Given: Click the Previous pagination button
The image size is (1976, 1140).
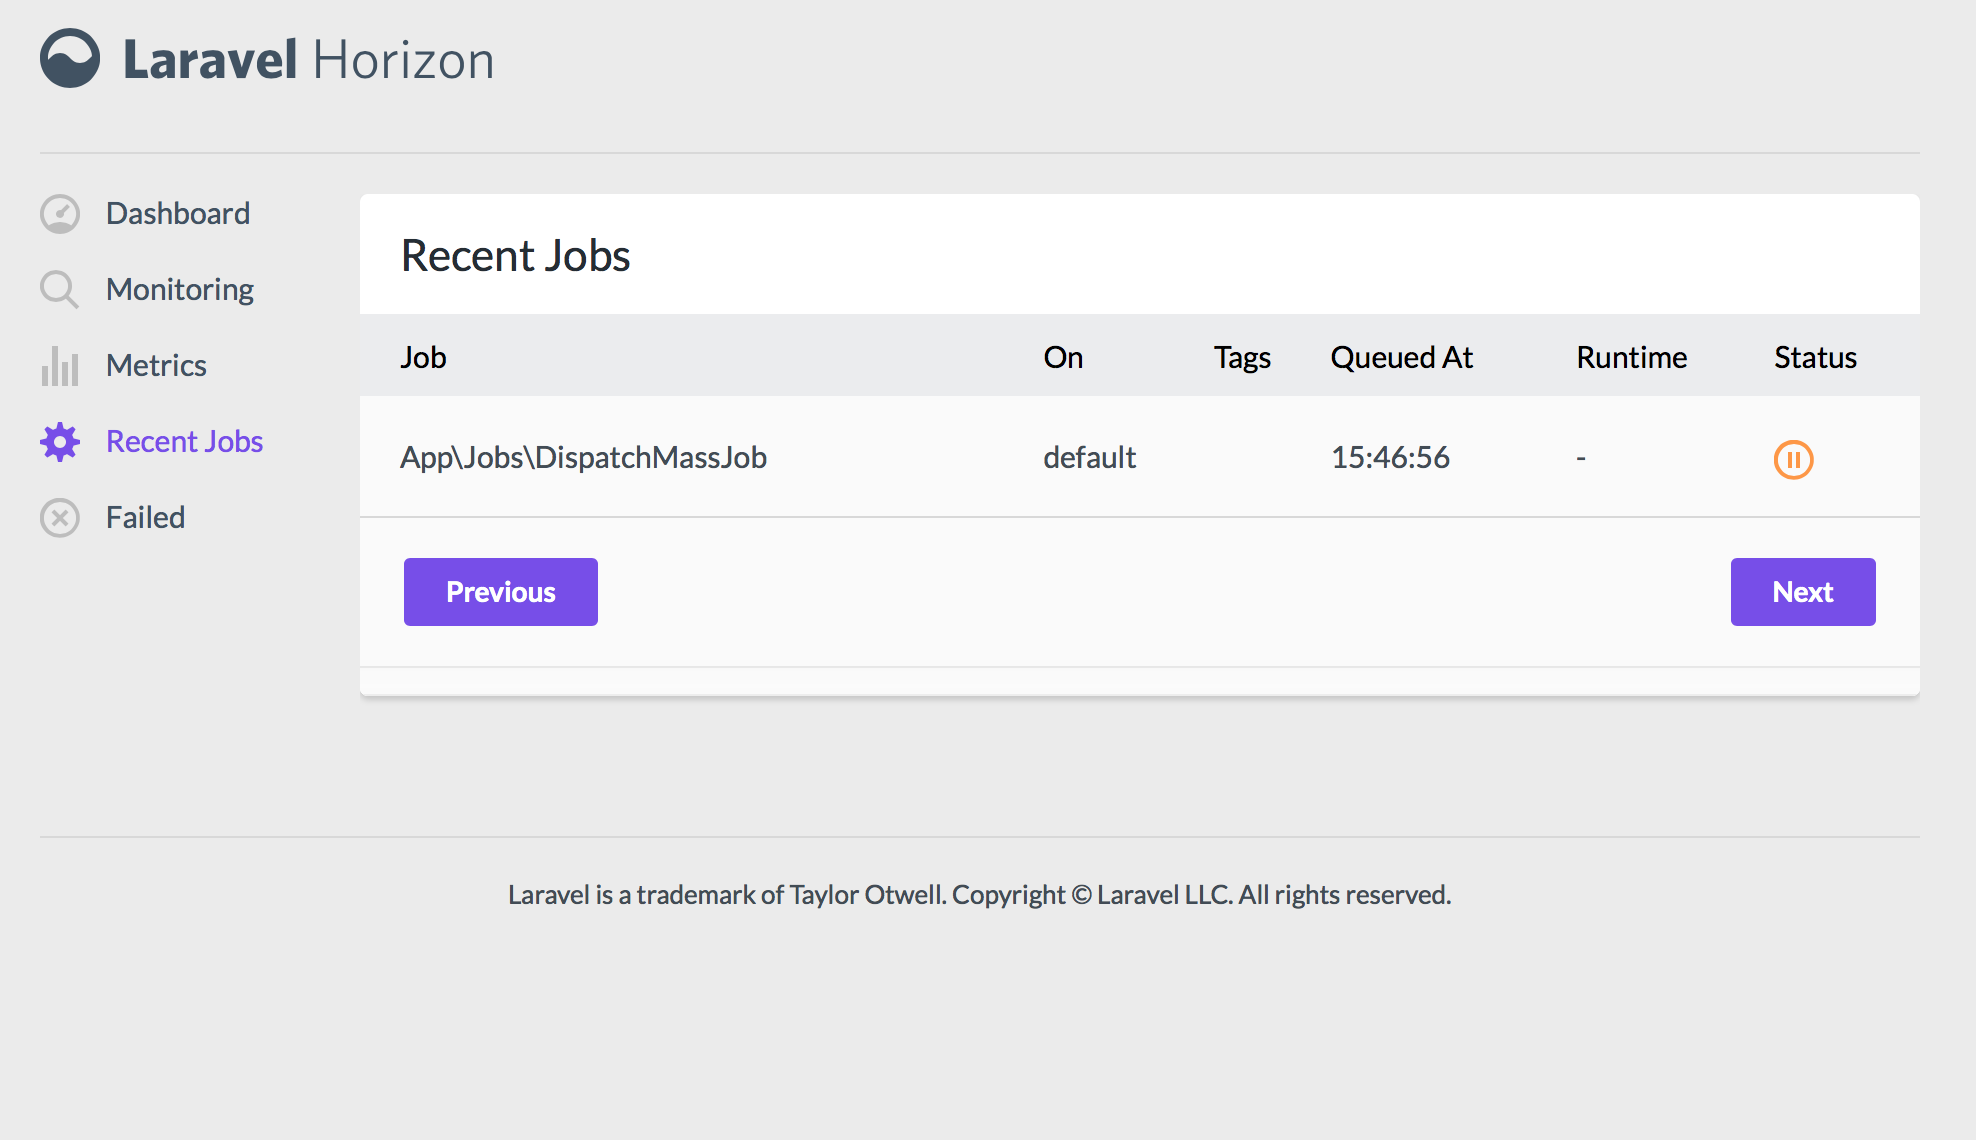Looking at the screenshot, I should tap(500, 591).
